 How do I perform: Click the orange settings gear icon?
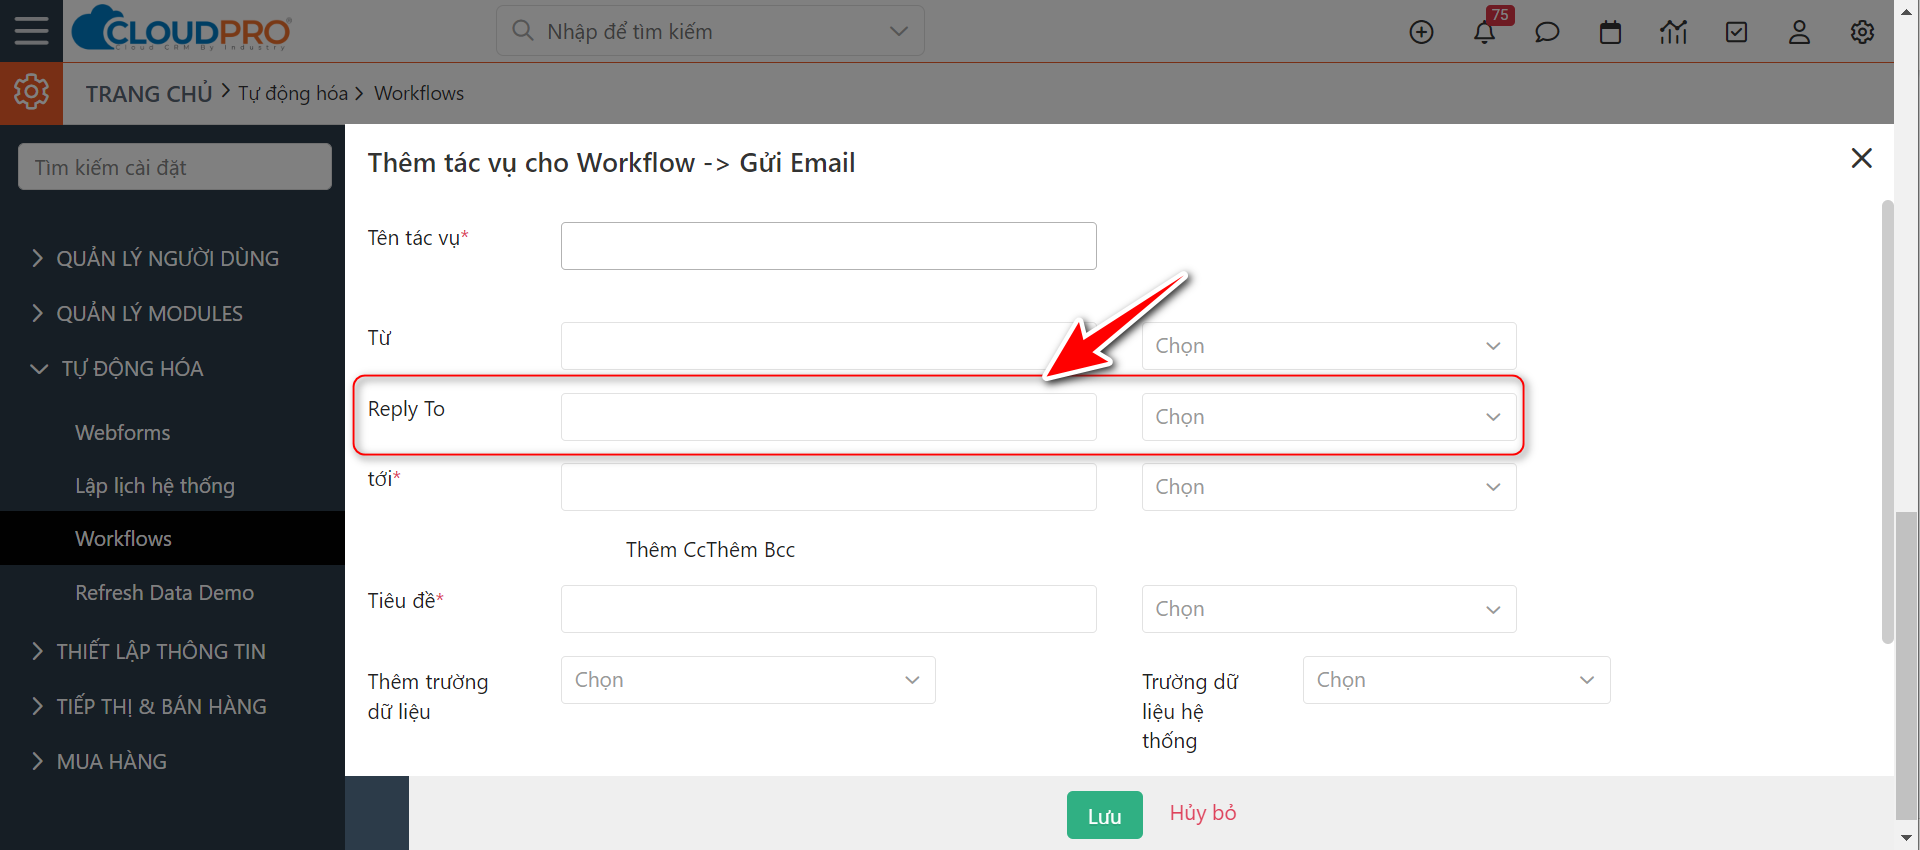click(31, 92)
